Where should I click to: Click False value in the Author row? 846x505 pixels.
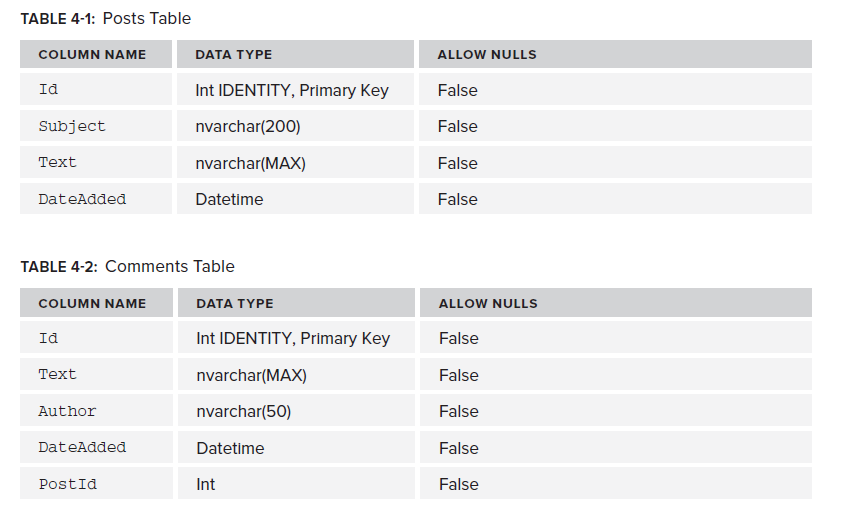point(459,411)
